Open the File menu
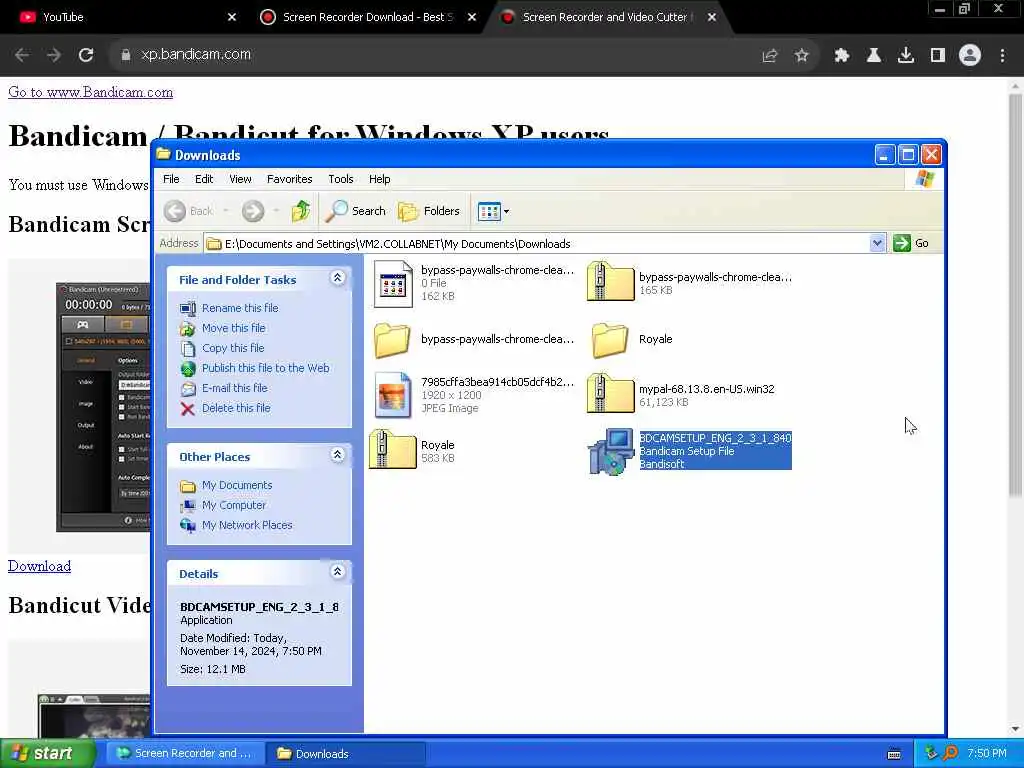Image resolution: width=1024 pixels, height=768 pixels. 171,179
